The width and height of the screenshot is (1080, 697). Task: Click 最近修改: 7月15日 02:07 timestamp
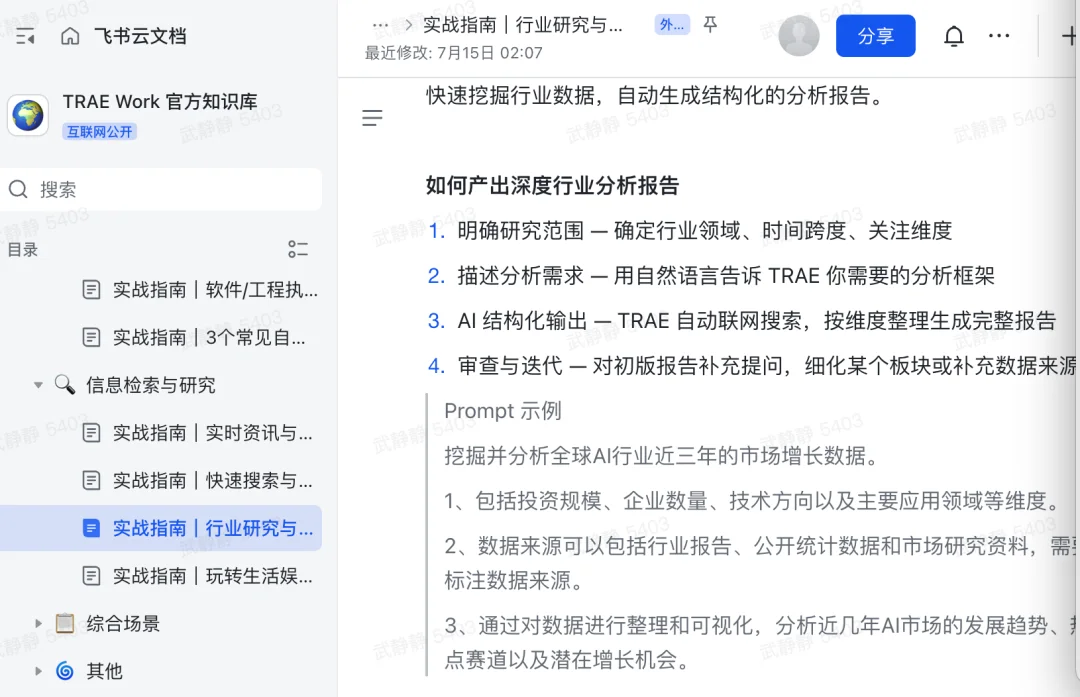click(x=453, y=53)
